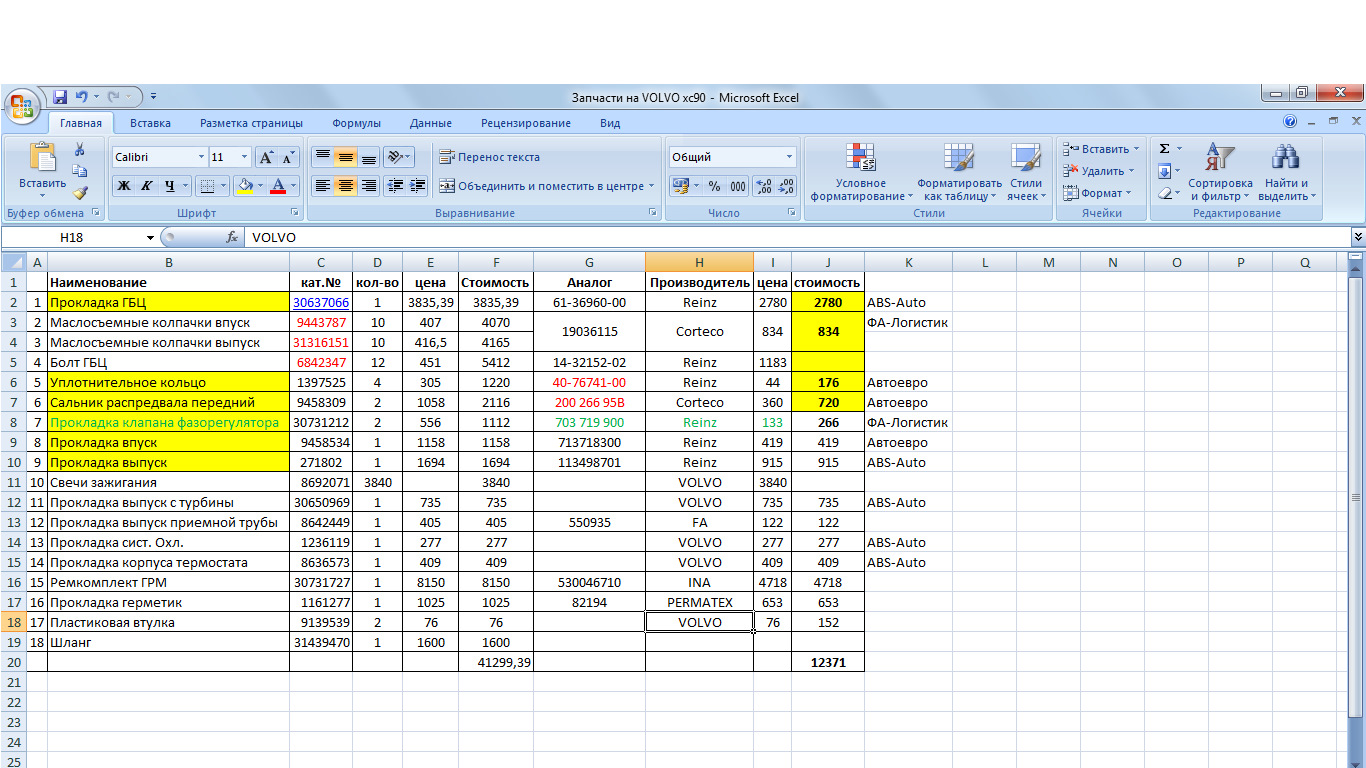
Task: Click the percent style icon
Action: (x=714, y=186)
